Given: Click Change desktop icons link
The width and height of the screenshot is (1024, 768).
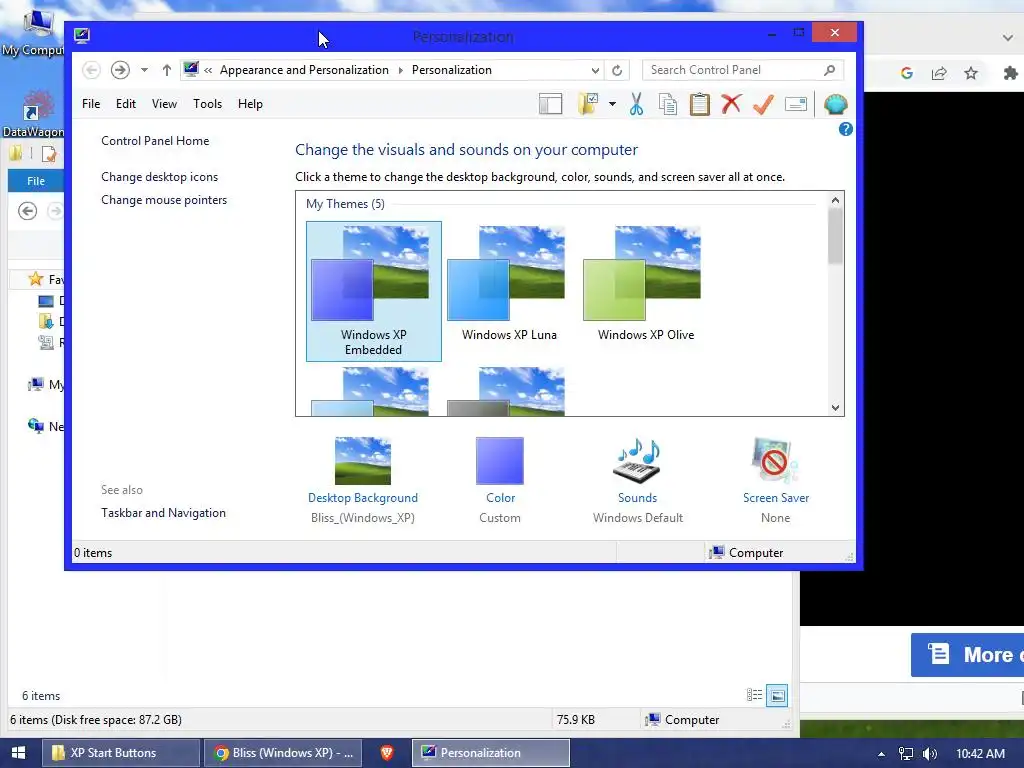Looking at the screenshot, I should (x=159, y=177).
